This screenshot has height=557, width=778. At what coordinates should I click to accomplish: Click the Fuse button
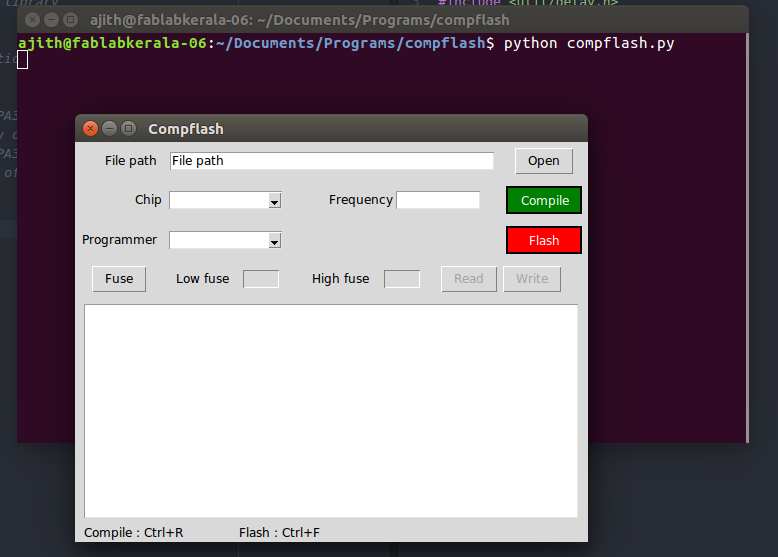(119, 279)
